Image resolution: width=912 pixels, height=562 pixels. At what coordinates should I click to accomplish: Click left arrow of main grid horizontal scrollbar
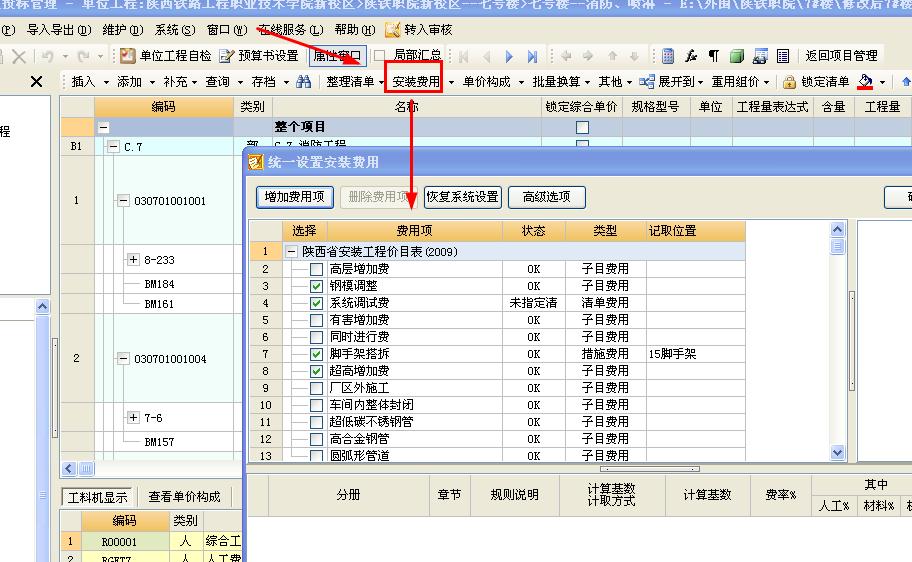click(69, 468)
